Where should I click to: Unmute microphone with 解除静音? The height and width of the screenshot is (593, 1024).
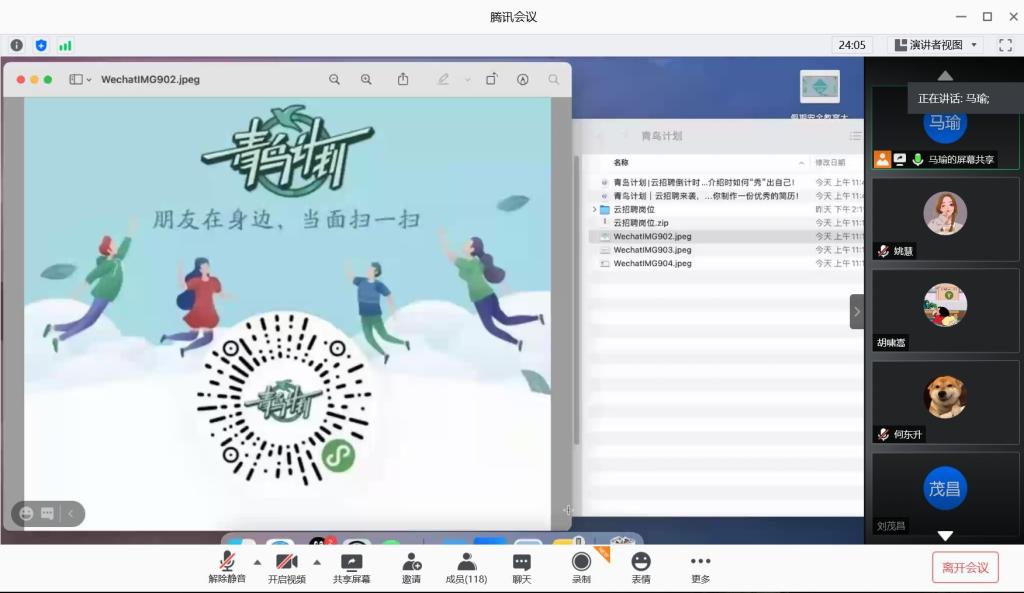pyautogui.click(x=227, y=567)
